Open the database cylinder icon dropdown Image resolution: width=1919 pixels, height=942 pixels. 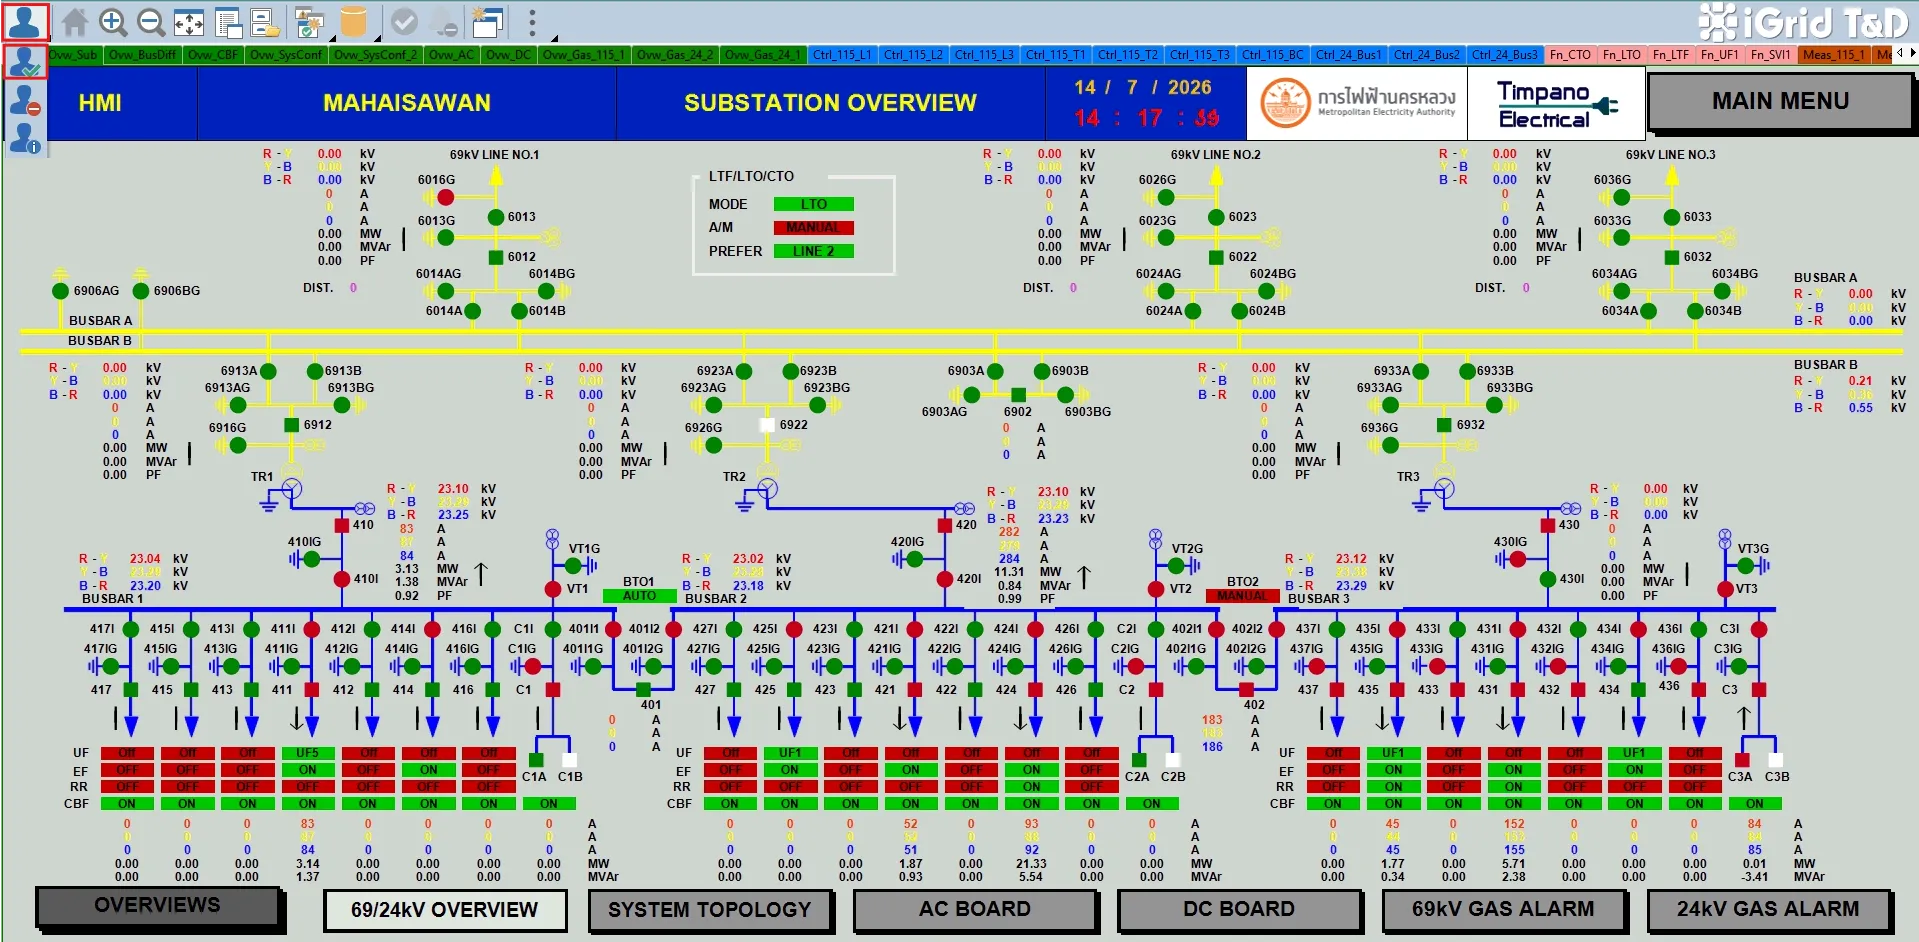click(353, 21)
